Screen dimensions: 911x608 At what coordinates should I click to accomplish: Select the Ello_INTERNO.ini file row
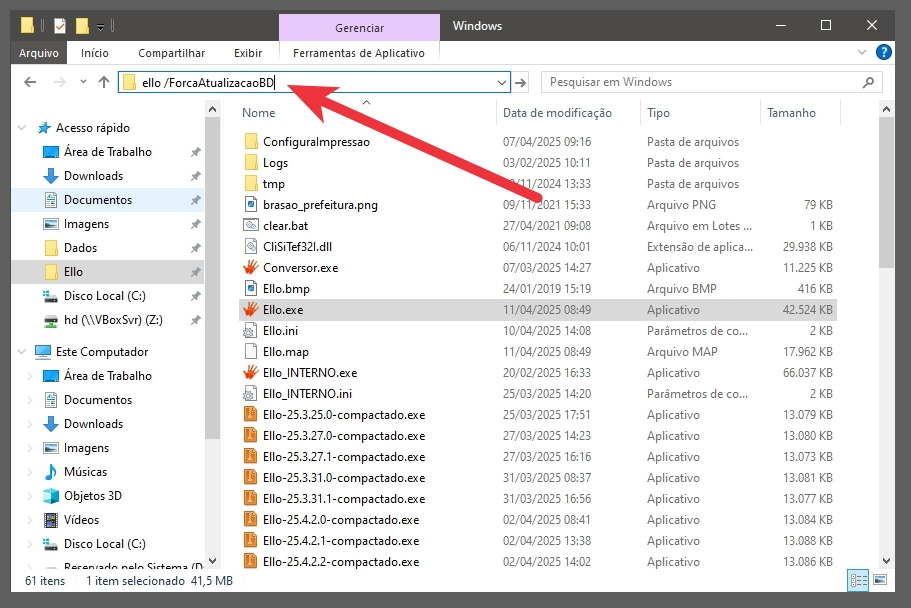click(x=538, y=394)
